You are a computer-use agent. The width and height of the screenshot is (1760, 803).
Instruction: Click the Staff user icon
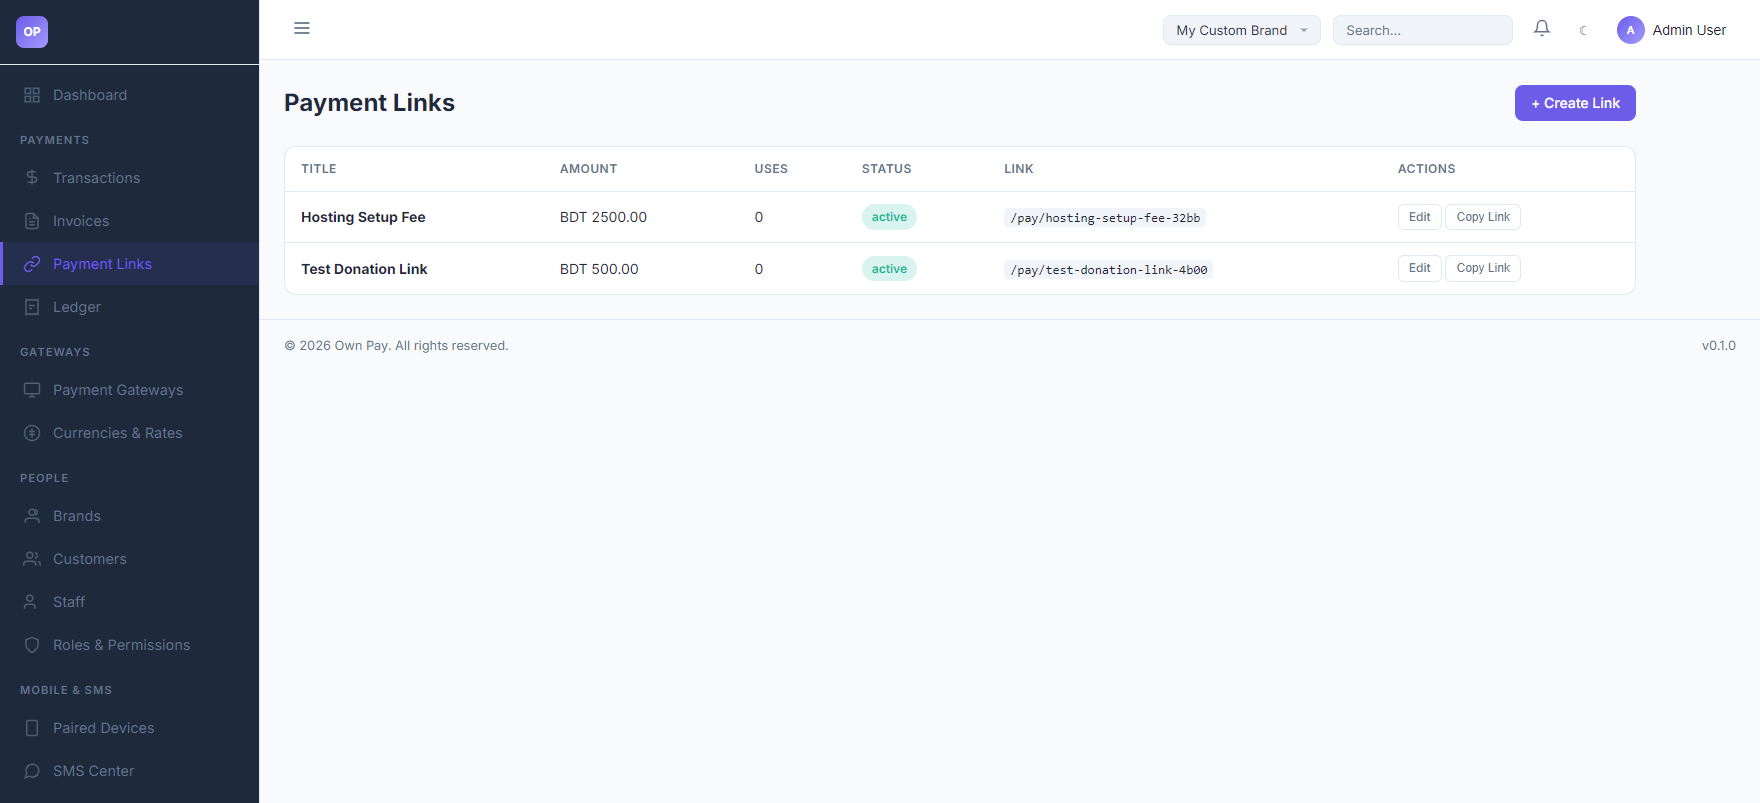32,602
